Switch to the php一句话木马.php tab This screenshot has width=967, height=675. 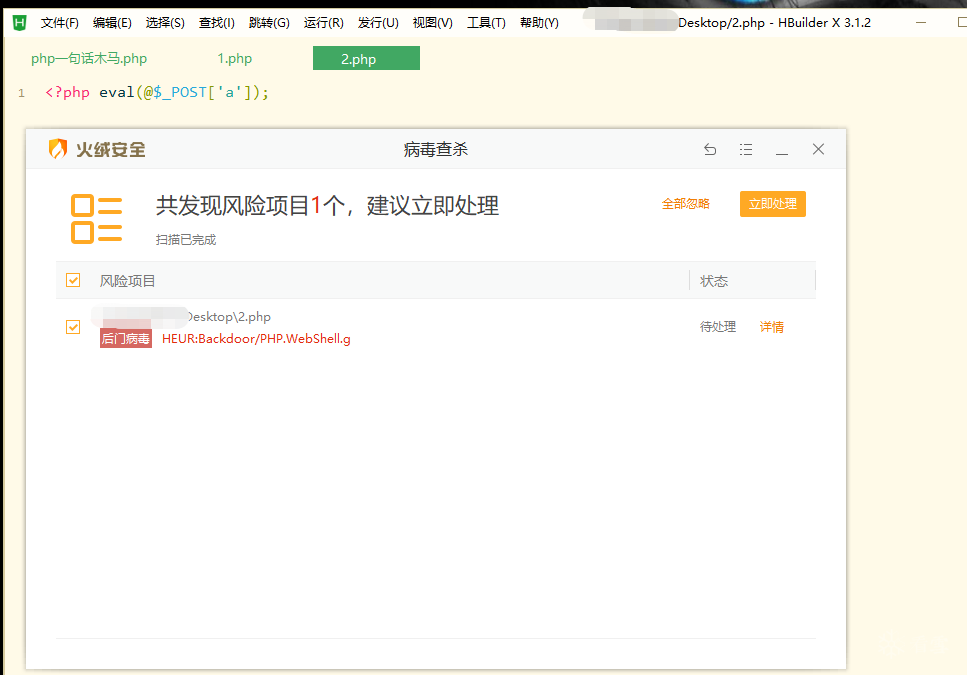[89, 59]
